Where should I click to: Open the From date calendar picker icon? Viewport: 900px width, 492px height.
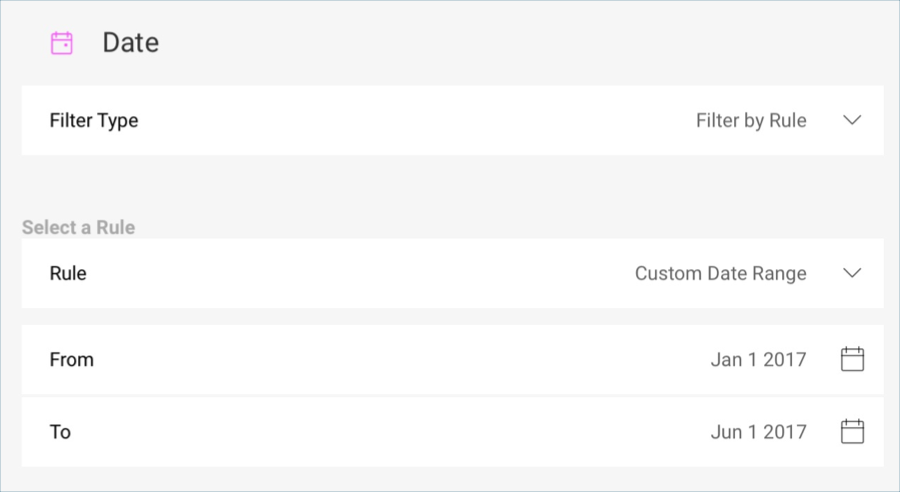pyautogui.click(x=852, y=360)
